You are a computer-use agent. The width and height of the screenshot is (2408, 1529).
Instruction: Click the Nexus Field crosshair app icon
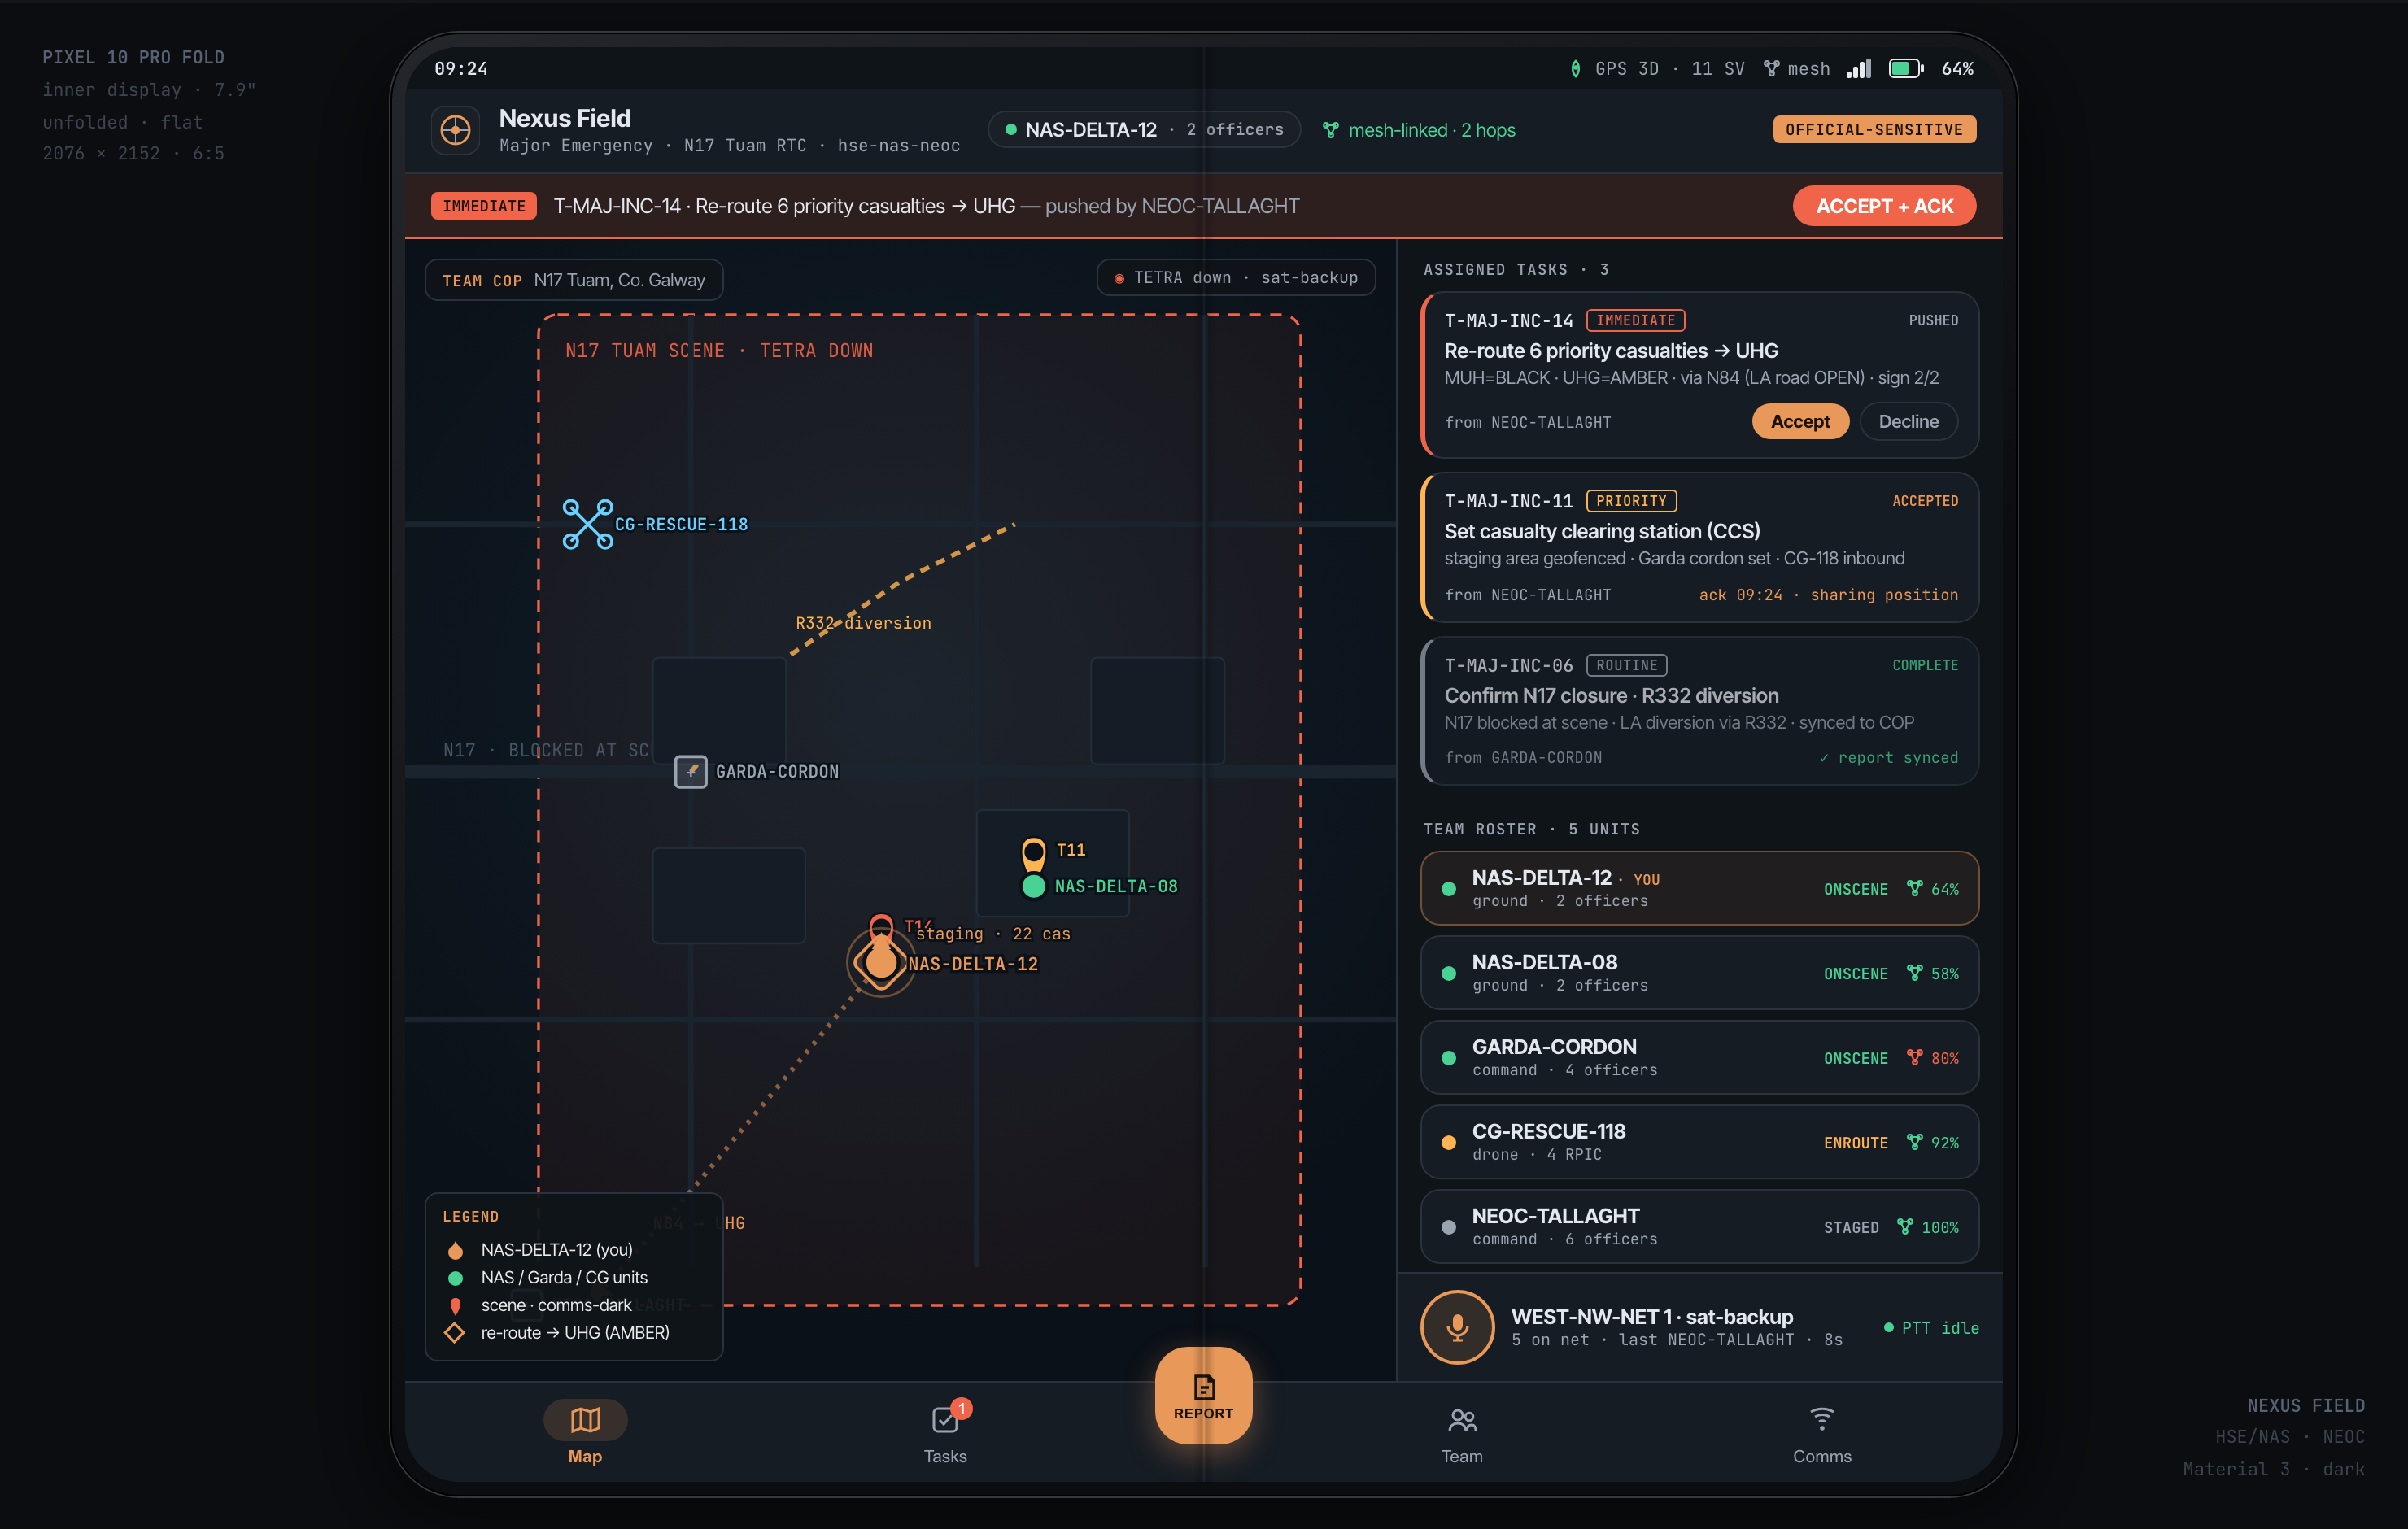click(456, 130)
